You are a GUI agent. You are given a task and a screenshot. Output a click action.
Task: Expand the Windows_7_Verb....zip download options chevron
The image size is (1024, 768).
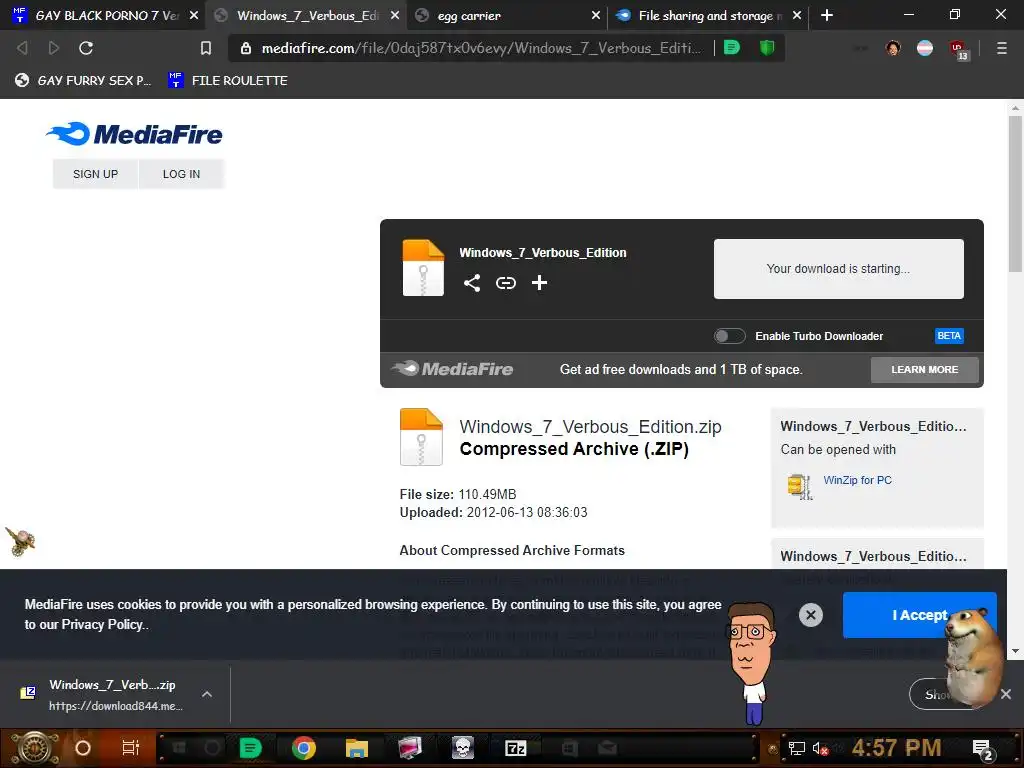(x=207, y=694)
